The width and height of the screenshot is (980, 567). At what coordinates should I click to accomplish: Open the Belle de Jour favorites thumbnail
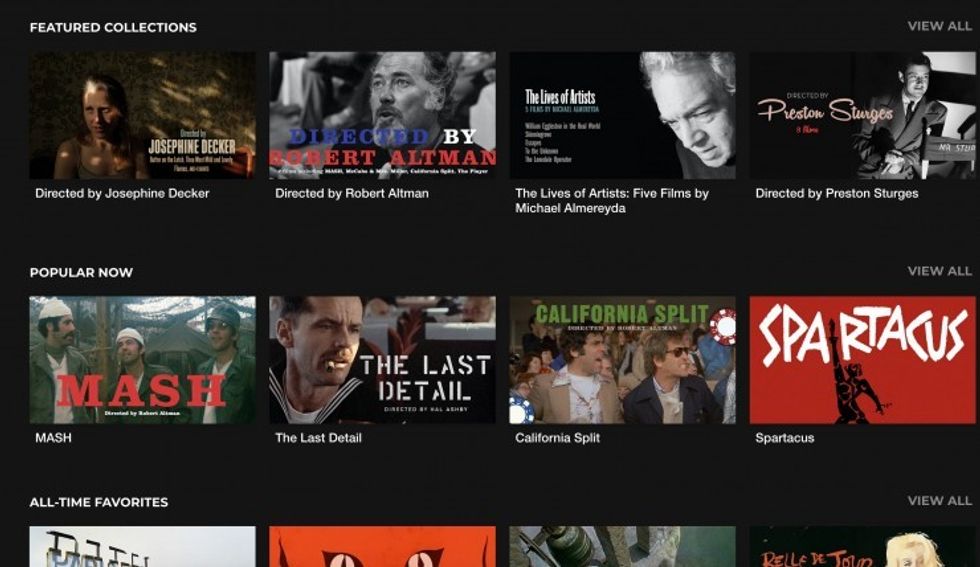pos(862,546)
